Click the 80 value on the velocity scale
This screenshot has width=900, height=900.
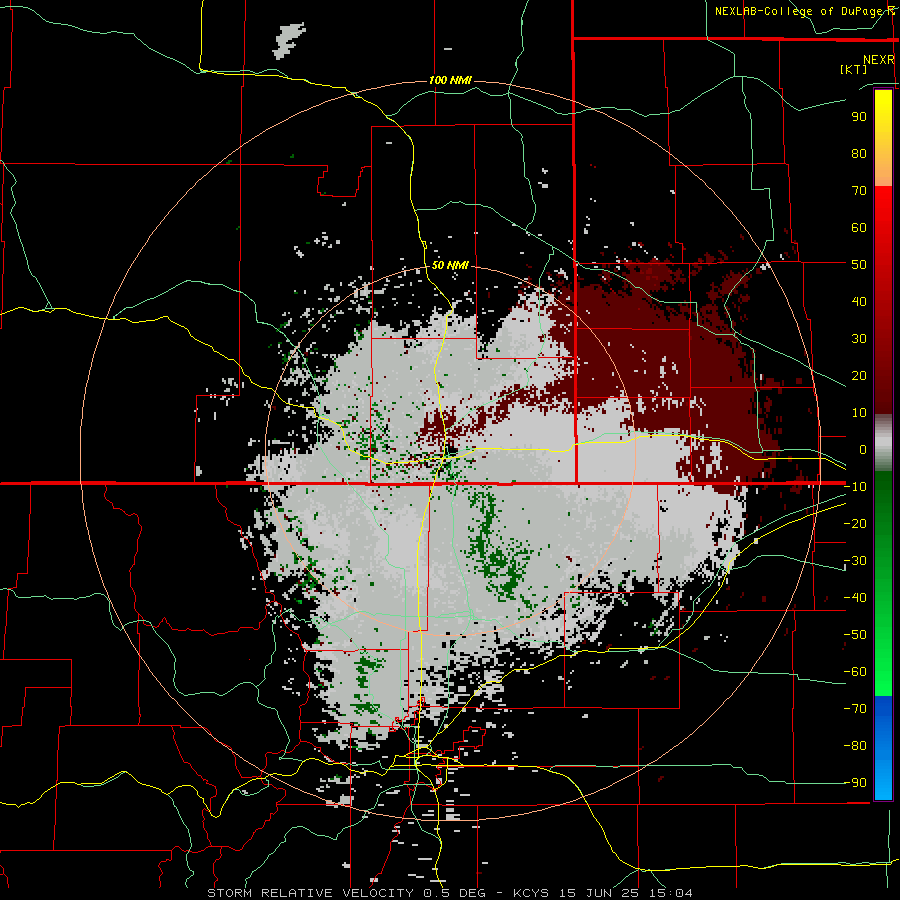(x=859, y=154)
